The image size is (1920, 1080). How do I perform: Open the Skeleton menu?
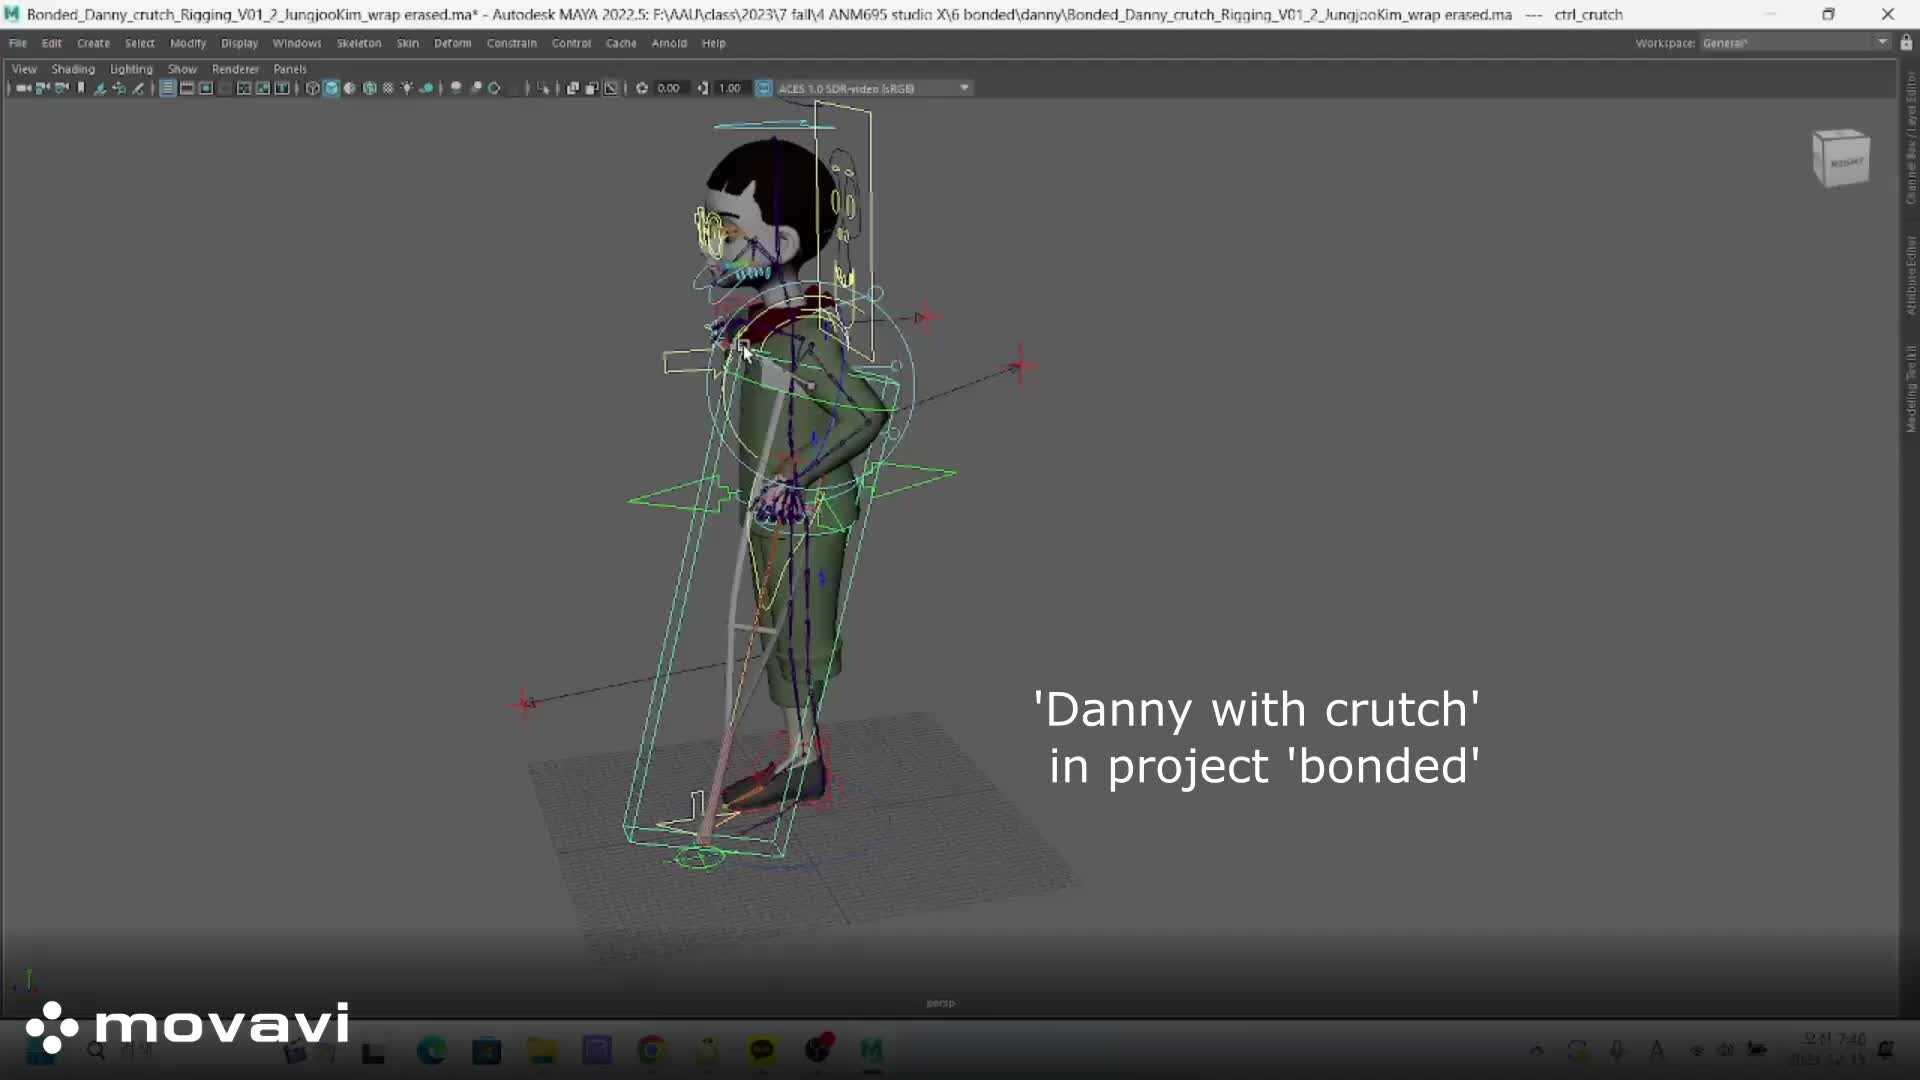click(358, 43)
